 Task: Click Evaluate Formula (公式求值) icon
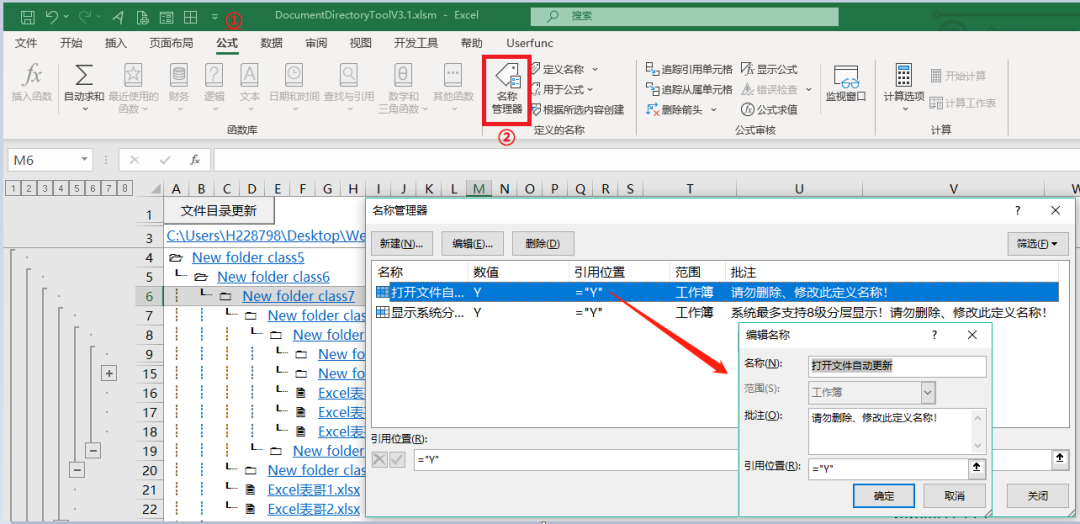[769, 109]
